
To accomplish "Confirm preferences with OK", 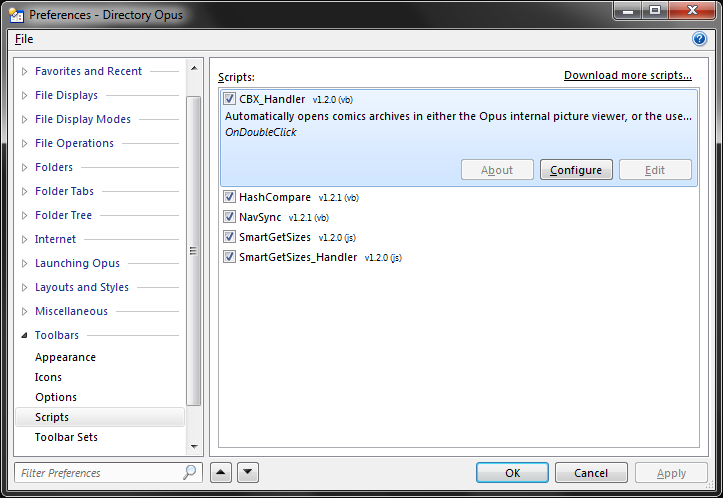I will click(512, 473).
